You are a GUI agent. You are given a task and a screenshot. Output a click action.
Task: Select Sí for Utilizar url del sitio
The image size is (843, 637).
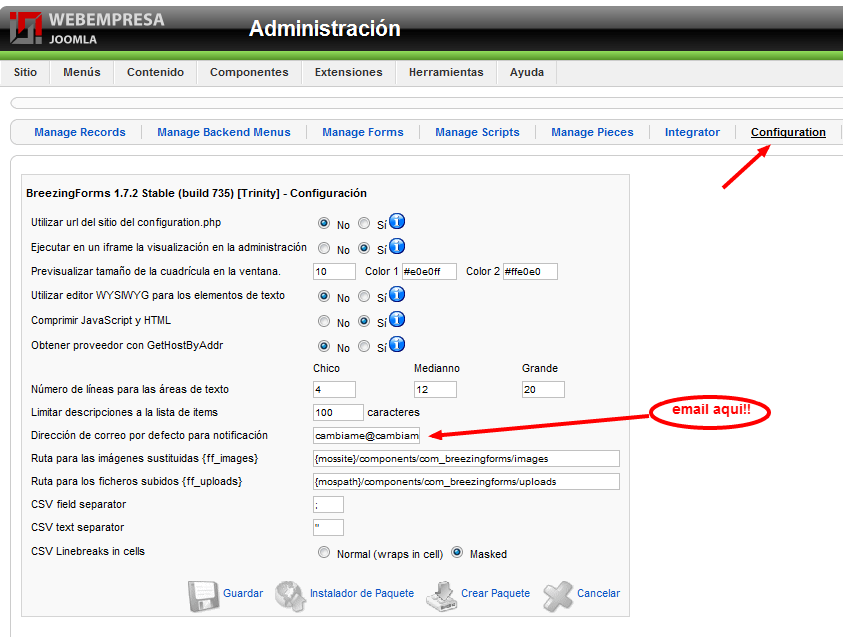point(364,223)
